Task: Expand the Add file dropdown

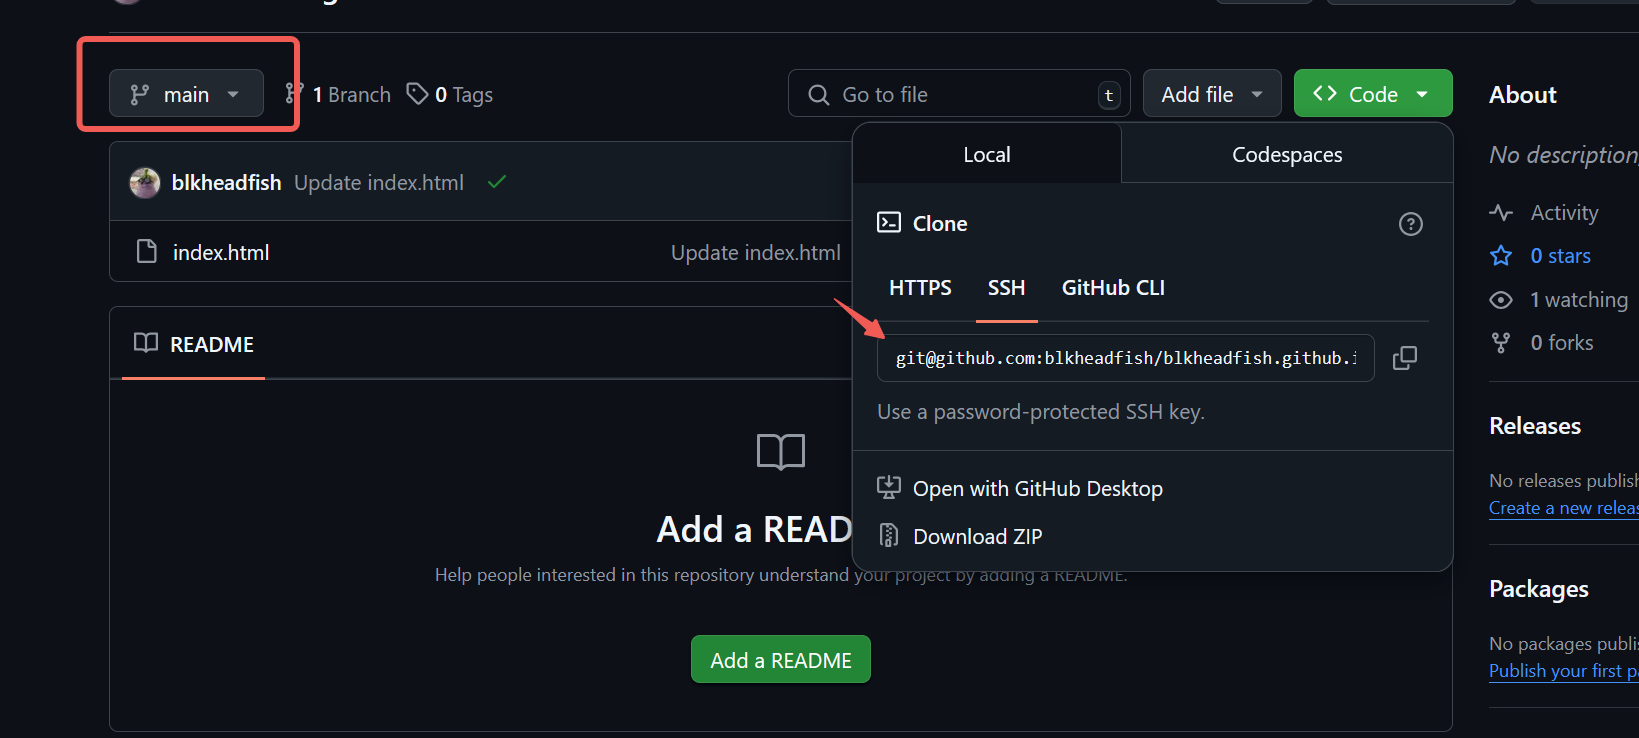Action: click(1212, 94)
